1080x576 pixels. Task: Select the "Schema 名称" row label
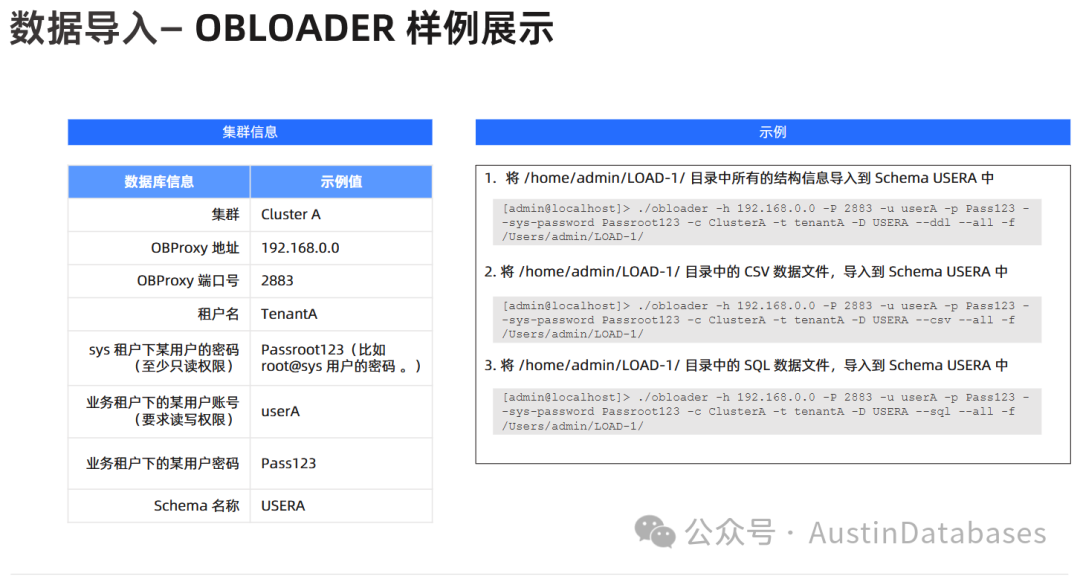pyautogui.click(x=196, y=506)
